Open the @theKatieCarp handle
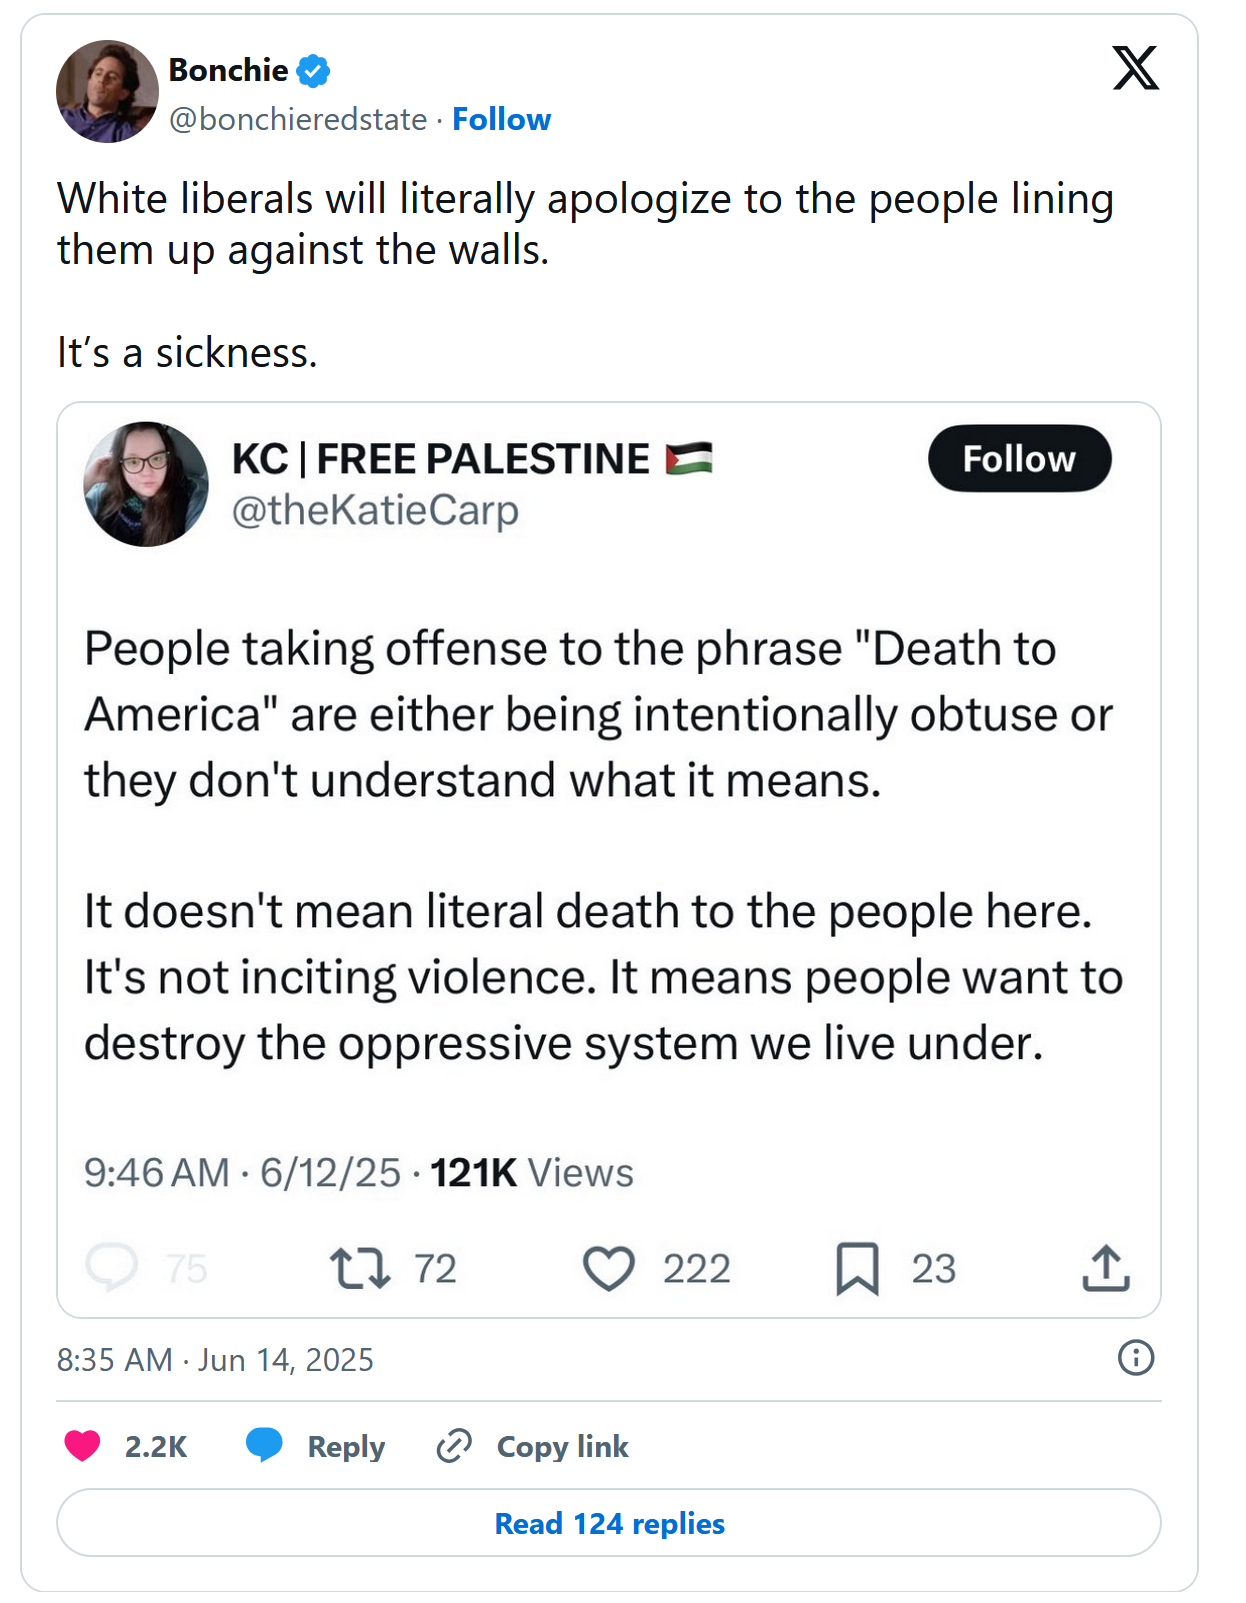The width and height of the screenshot is (1246, 1603). pyautogui.click(x=375, y=510)
